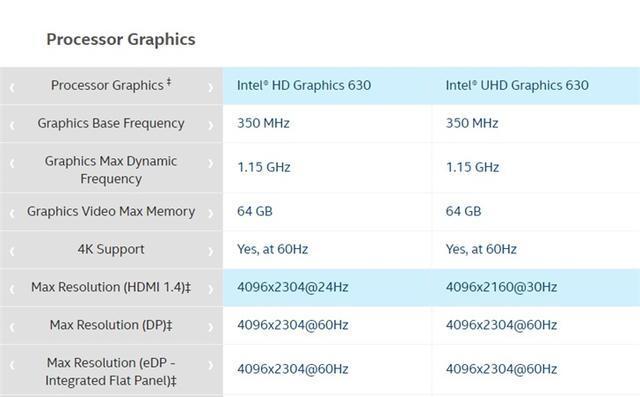Click right chevron on Graphics Base Frequency row
The width and height of the screenshot is (640, 397).
click(210, 125)
